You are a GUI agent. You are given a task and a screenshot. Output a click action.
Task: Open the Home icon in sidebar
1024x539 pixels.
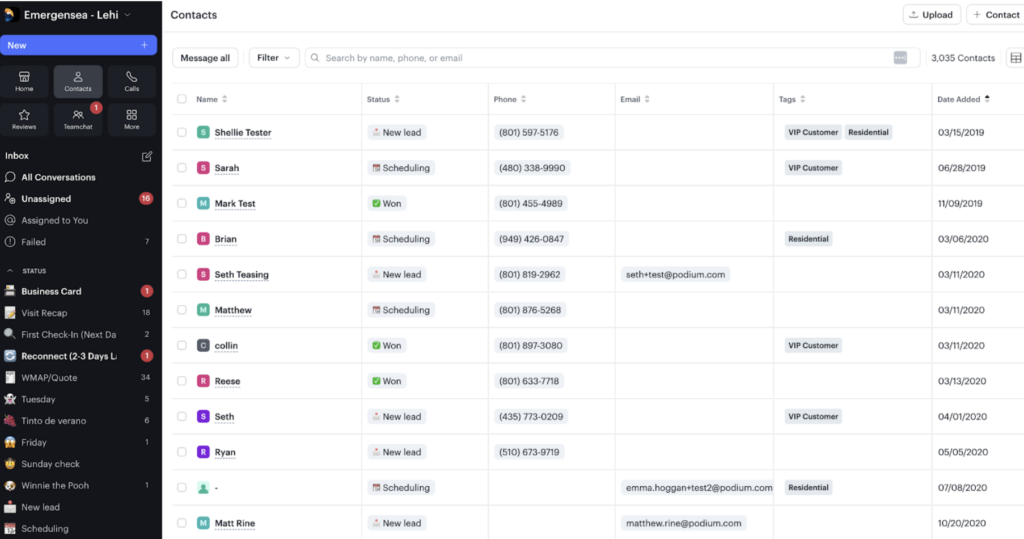point(24,81)
